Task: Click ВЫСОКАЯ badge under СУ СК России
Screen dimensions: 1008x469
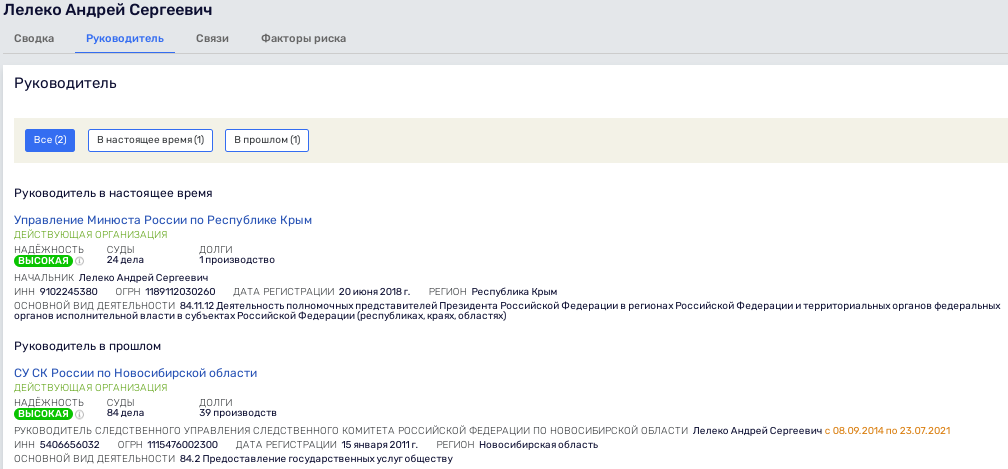Action: pyautogui.click(x=43, y=414)
